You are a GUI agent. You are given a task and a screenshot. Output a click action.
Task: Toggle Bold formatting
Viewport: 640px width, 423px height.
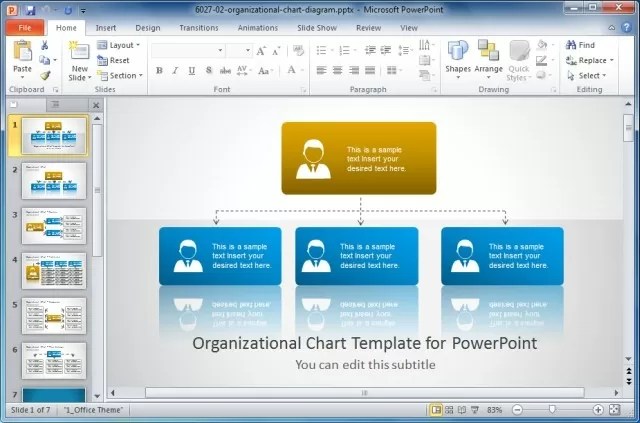[159, 70]
